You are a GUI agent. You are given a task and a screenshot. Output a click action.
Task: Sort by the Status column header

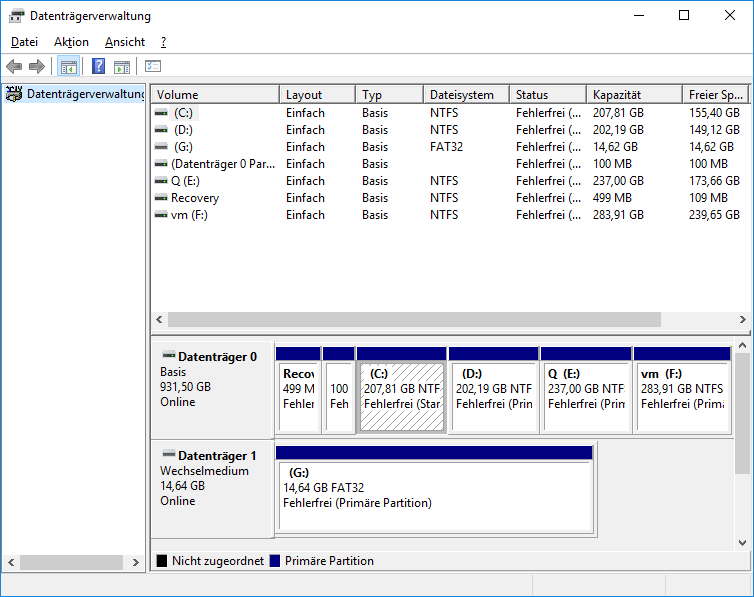tap(548, 95)
